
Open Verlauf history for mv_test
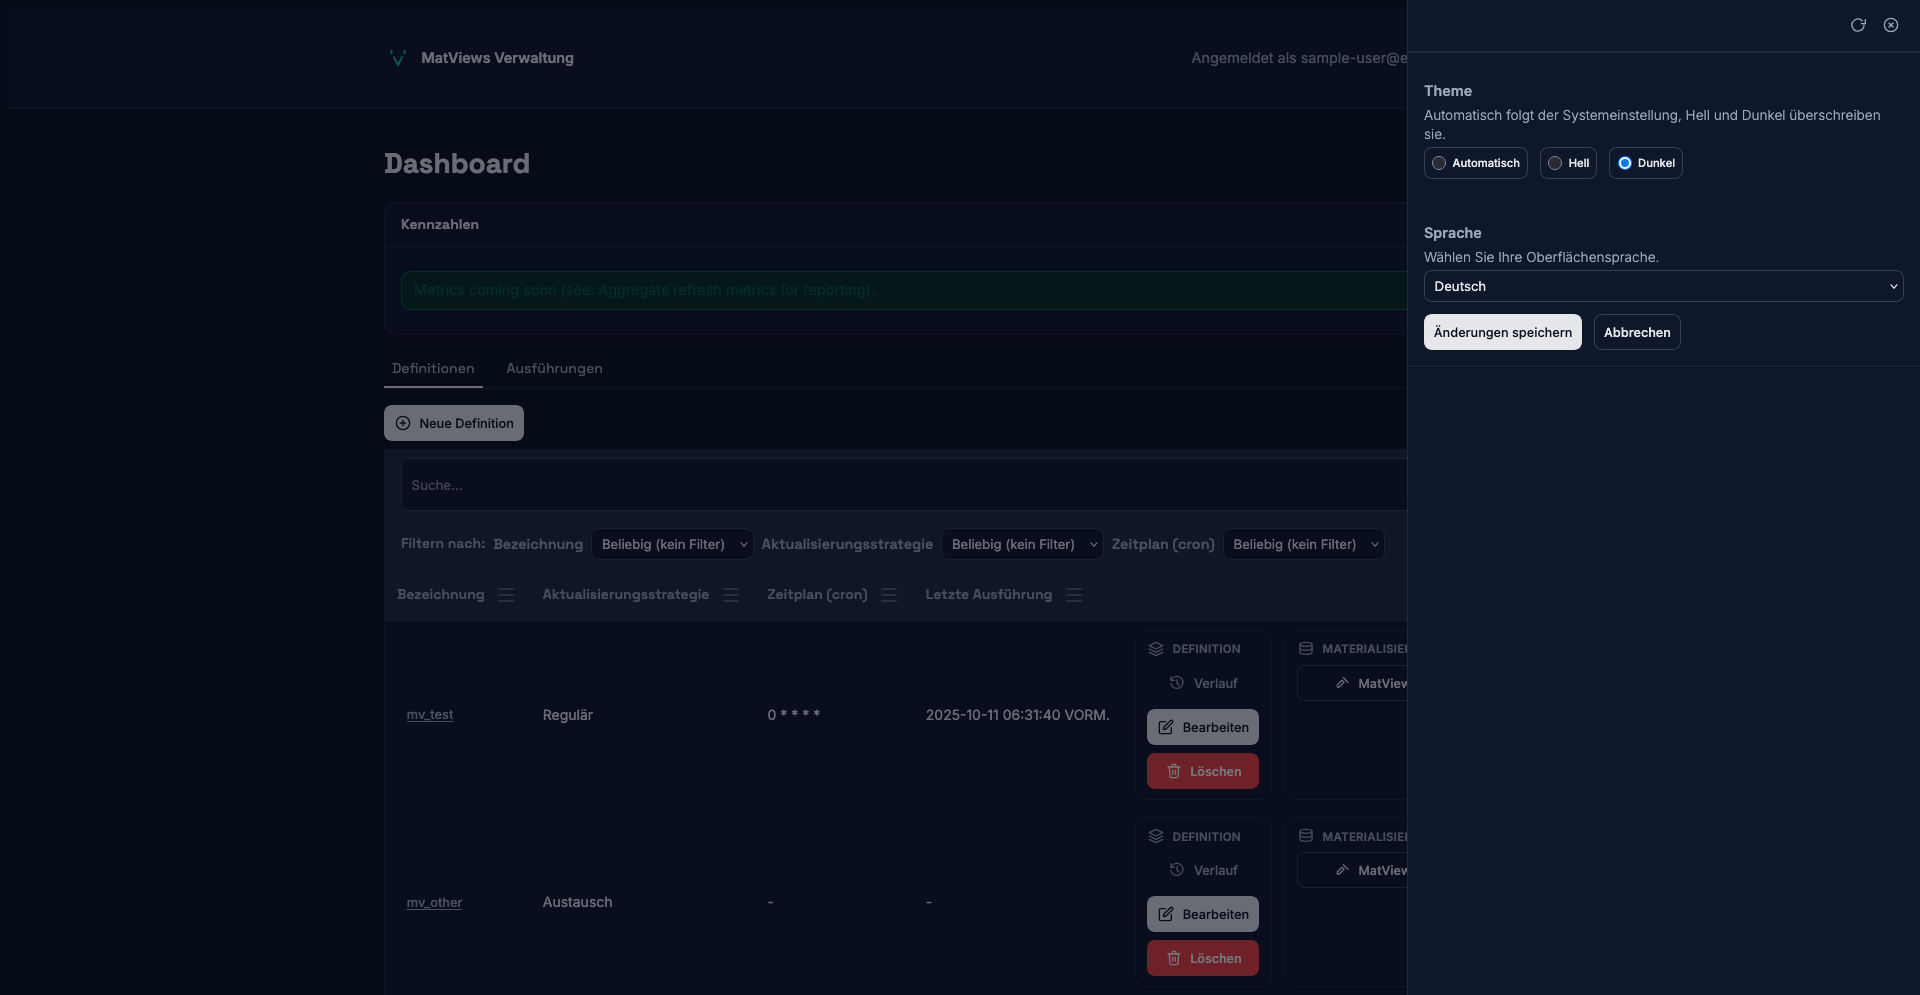(1203, 683)
